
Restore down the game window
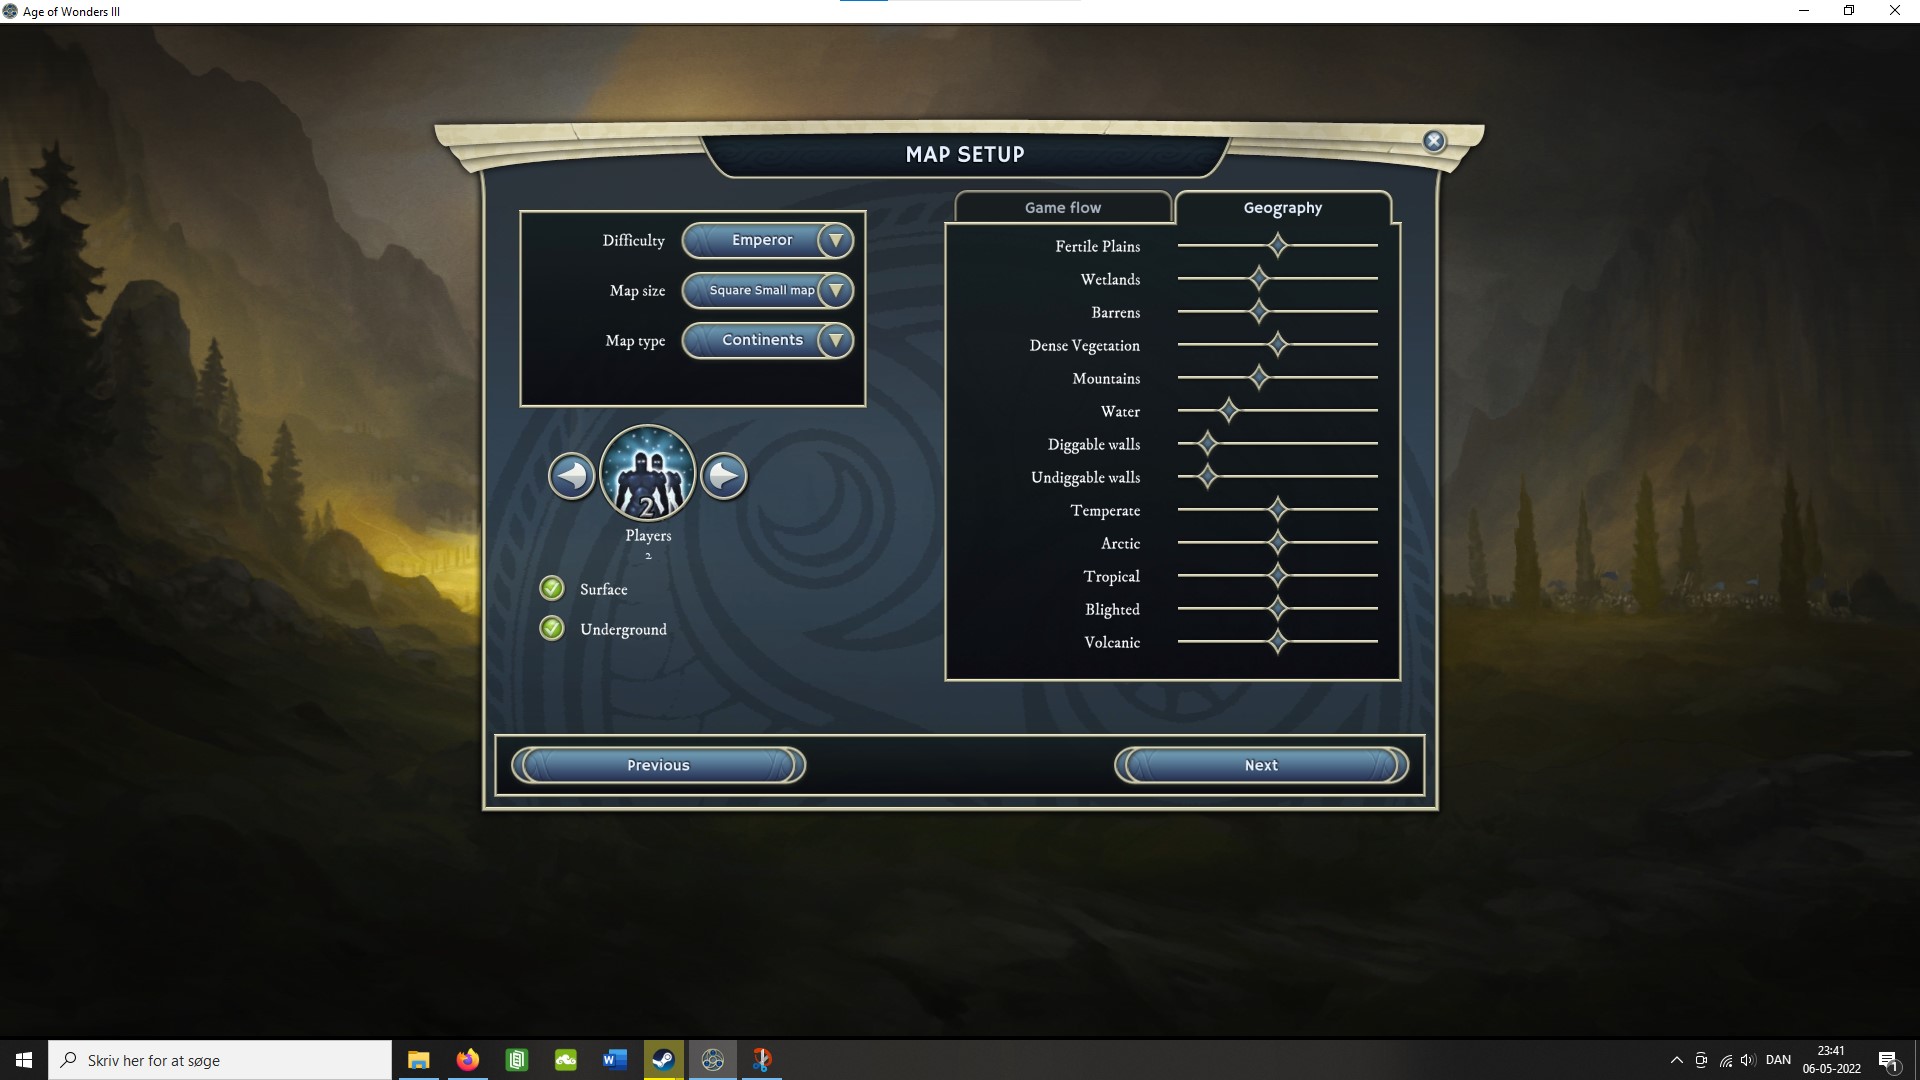(1849, 11)
